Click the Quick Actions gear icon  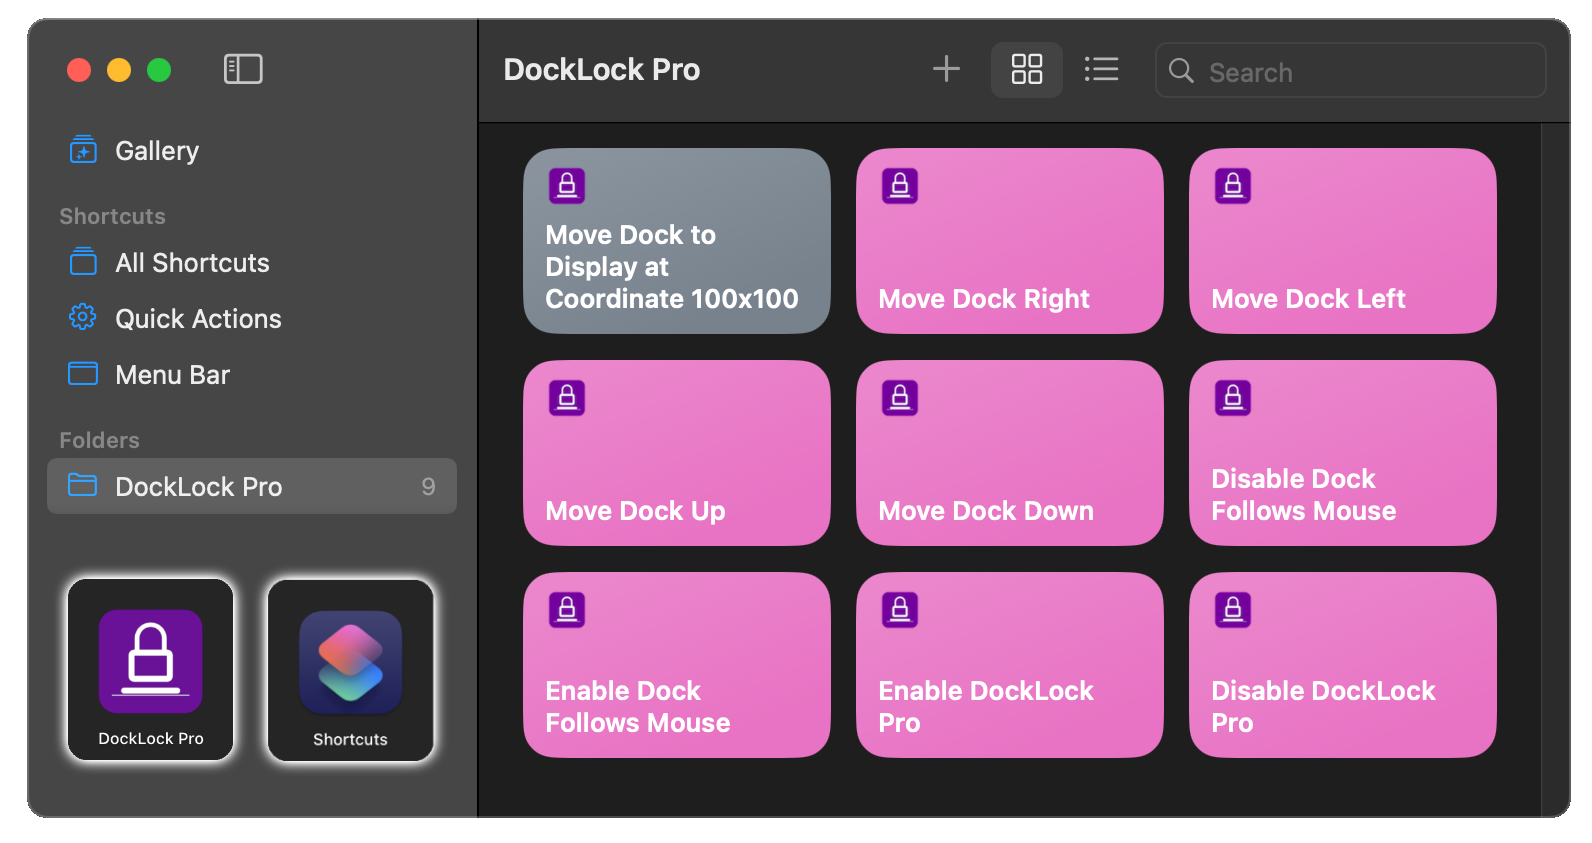83,318
